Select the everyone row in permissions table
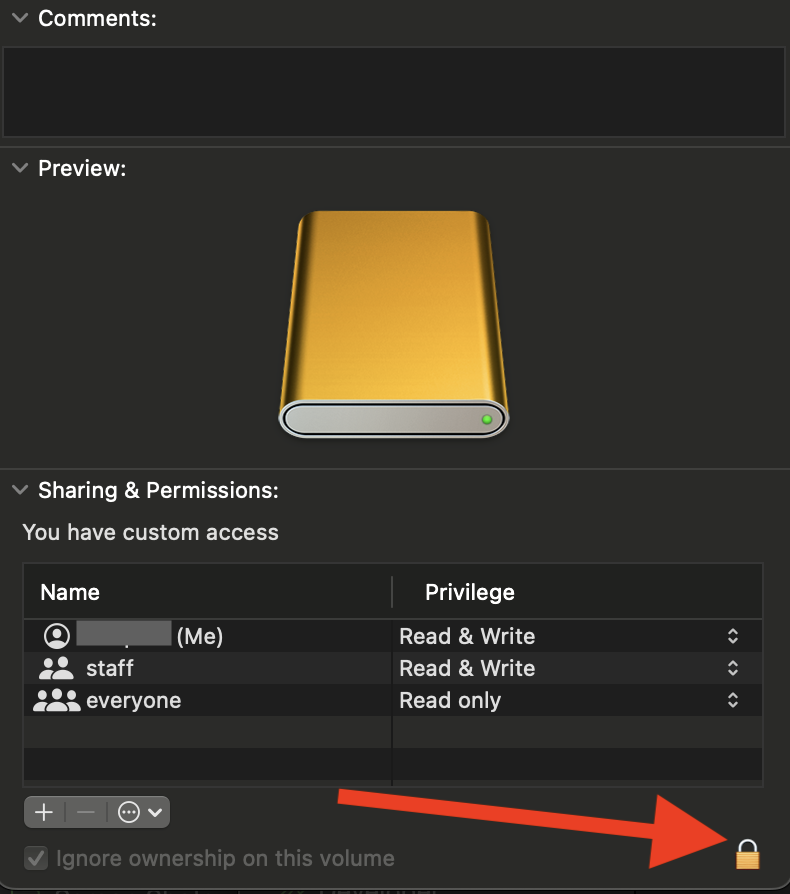 coord(250,700)
